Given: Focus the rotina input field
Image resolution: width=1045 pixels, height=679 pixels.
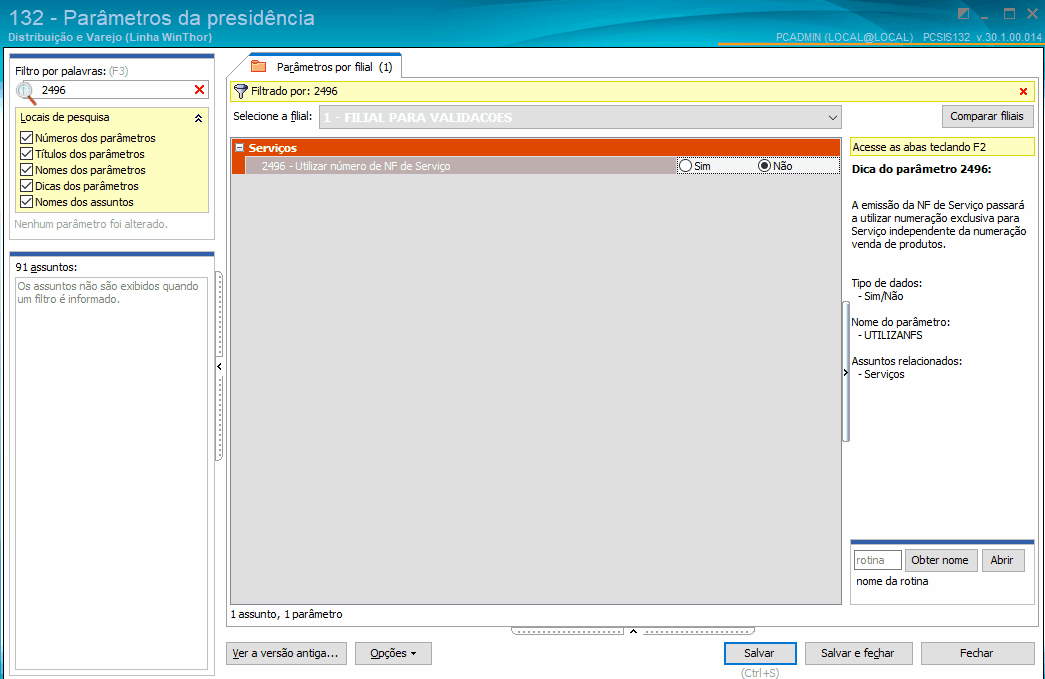Looking at the screenshot, I should [x=878, y=560].
